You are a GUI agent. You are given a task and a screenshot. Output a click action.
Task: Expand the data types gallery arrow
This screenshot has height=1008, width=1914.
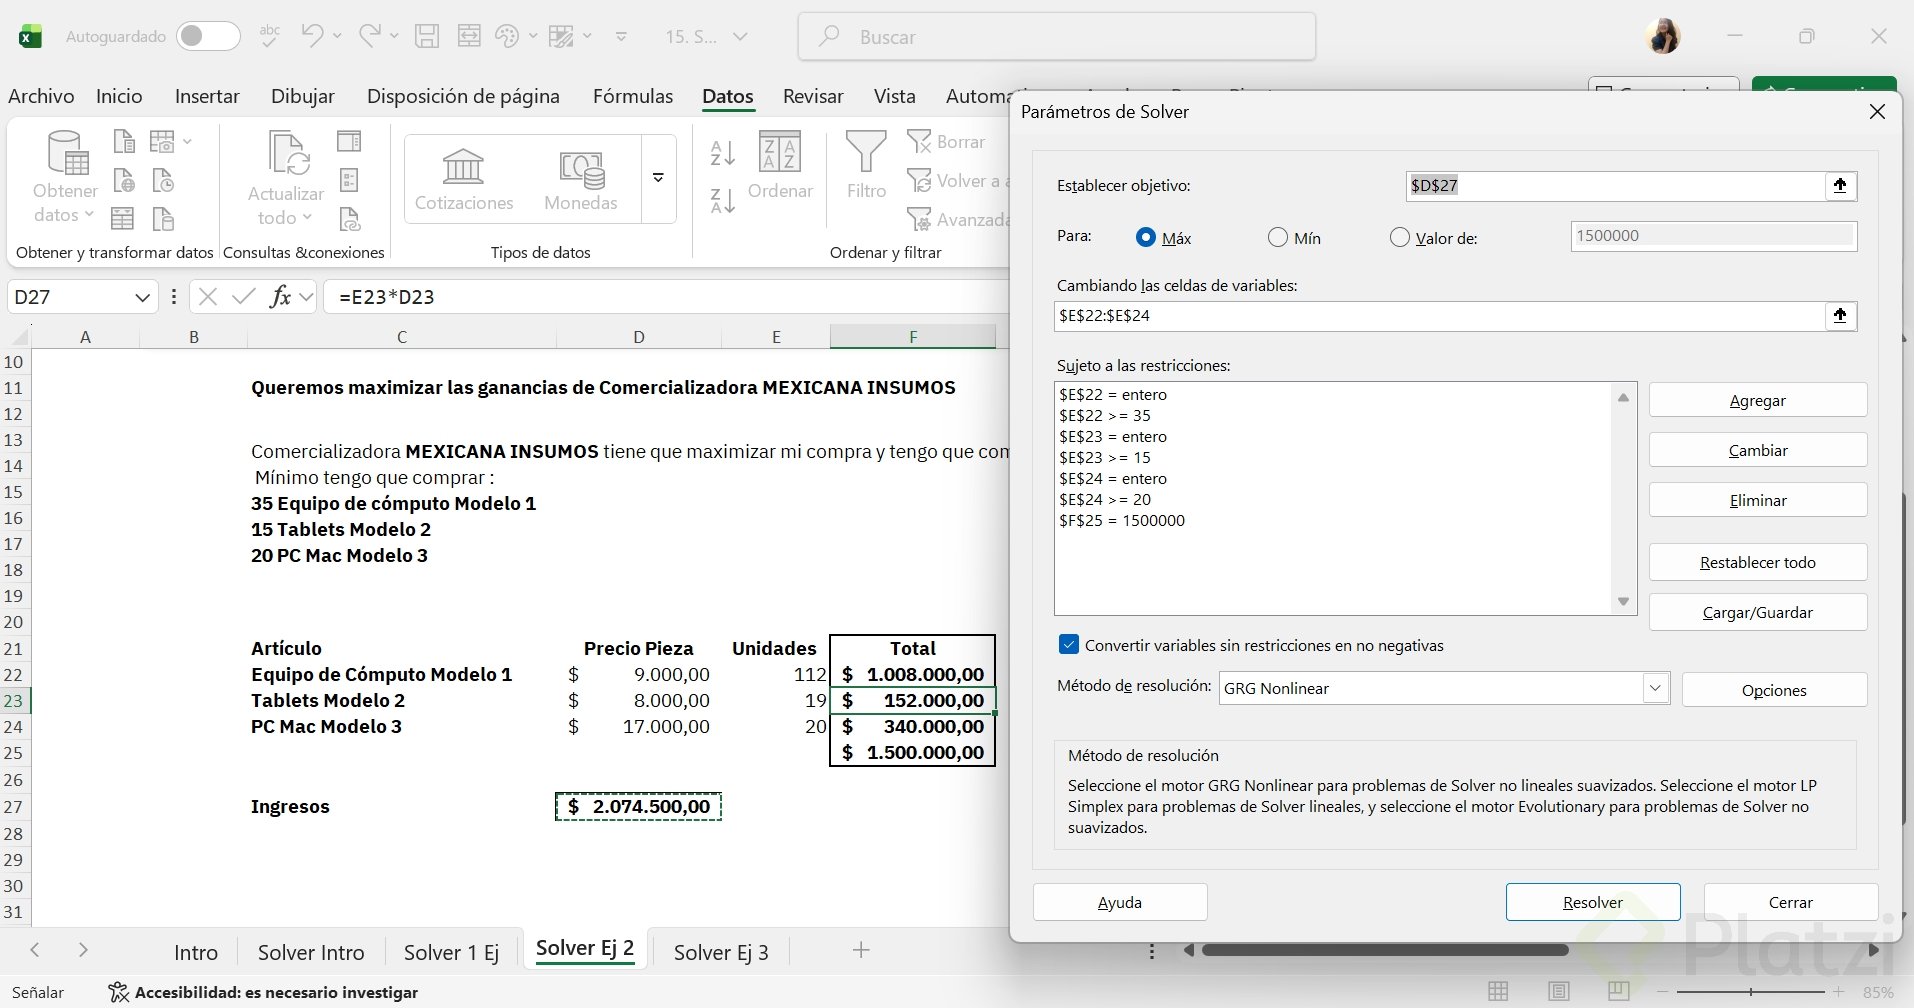point(658,178)
